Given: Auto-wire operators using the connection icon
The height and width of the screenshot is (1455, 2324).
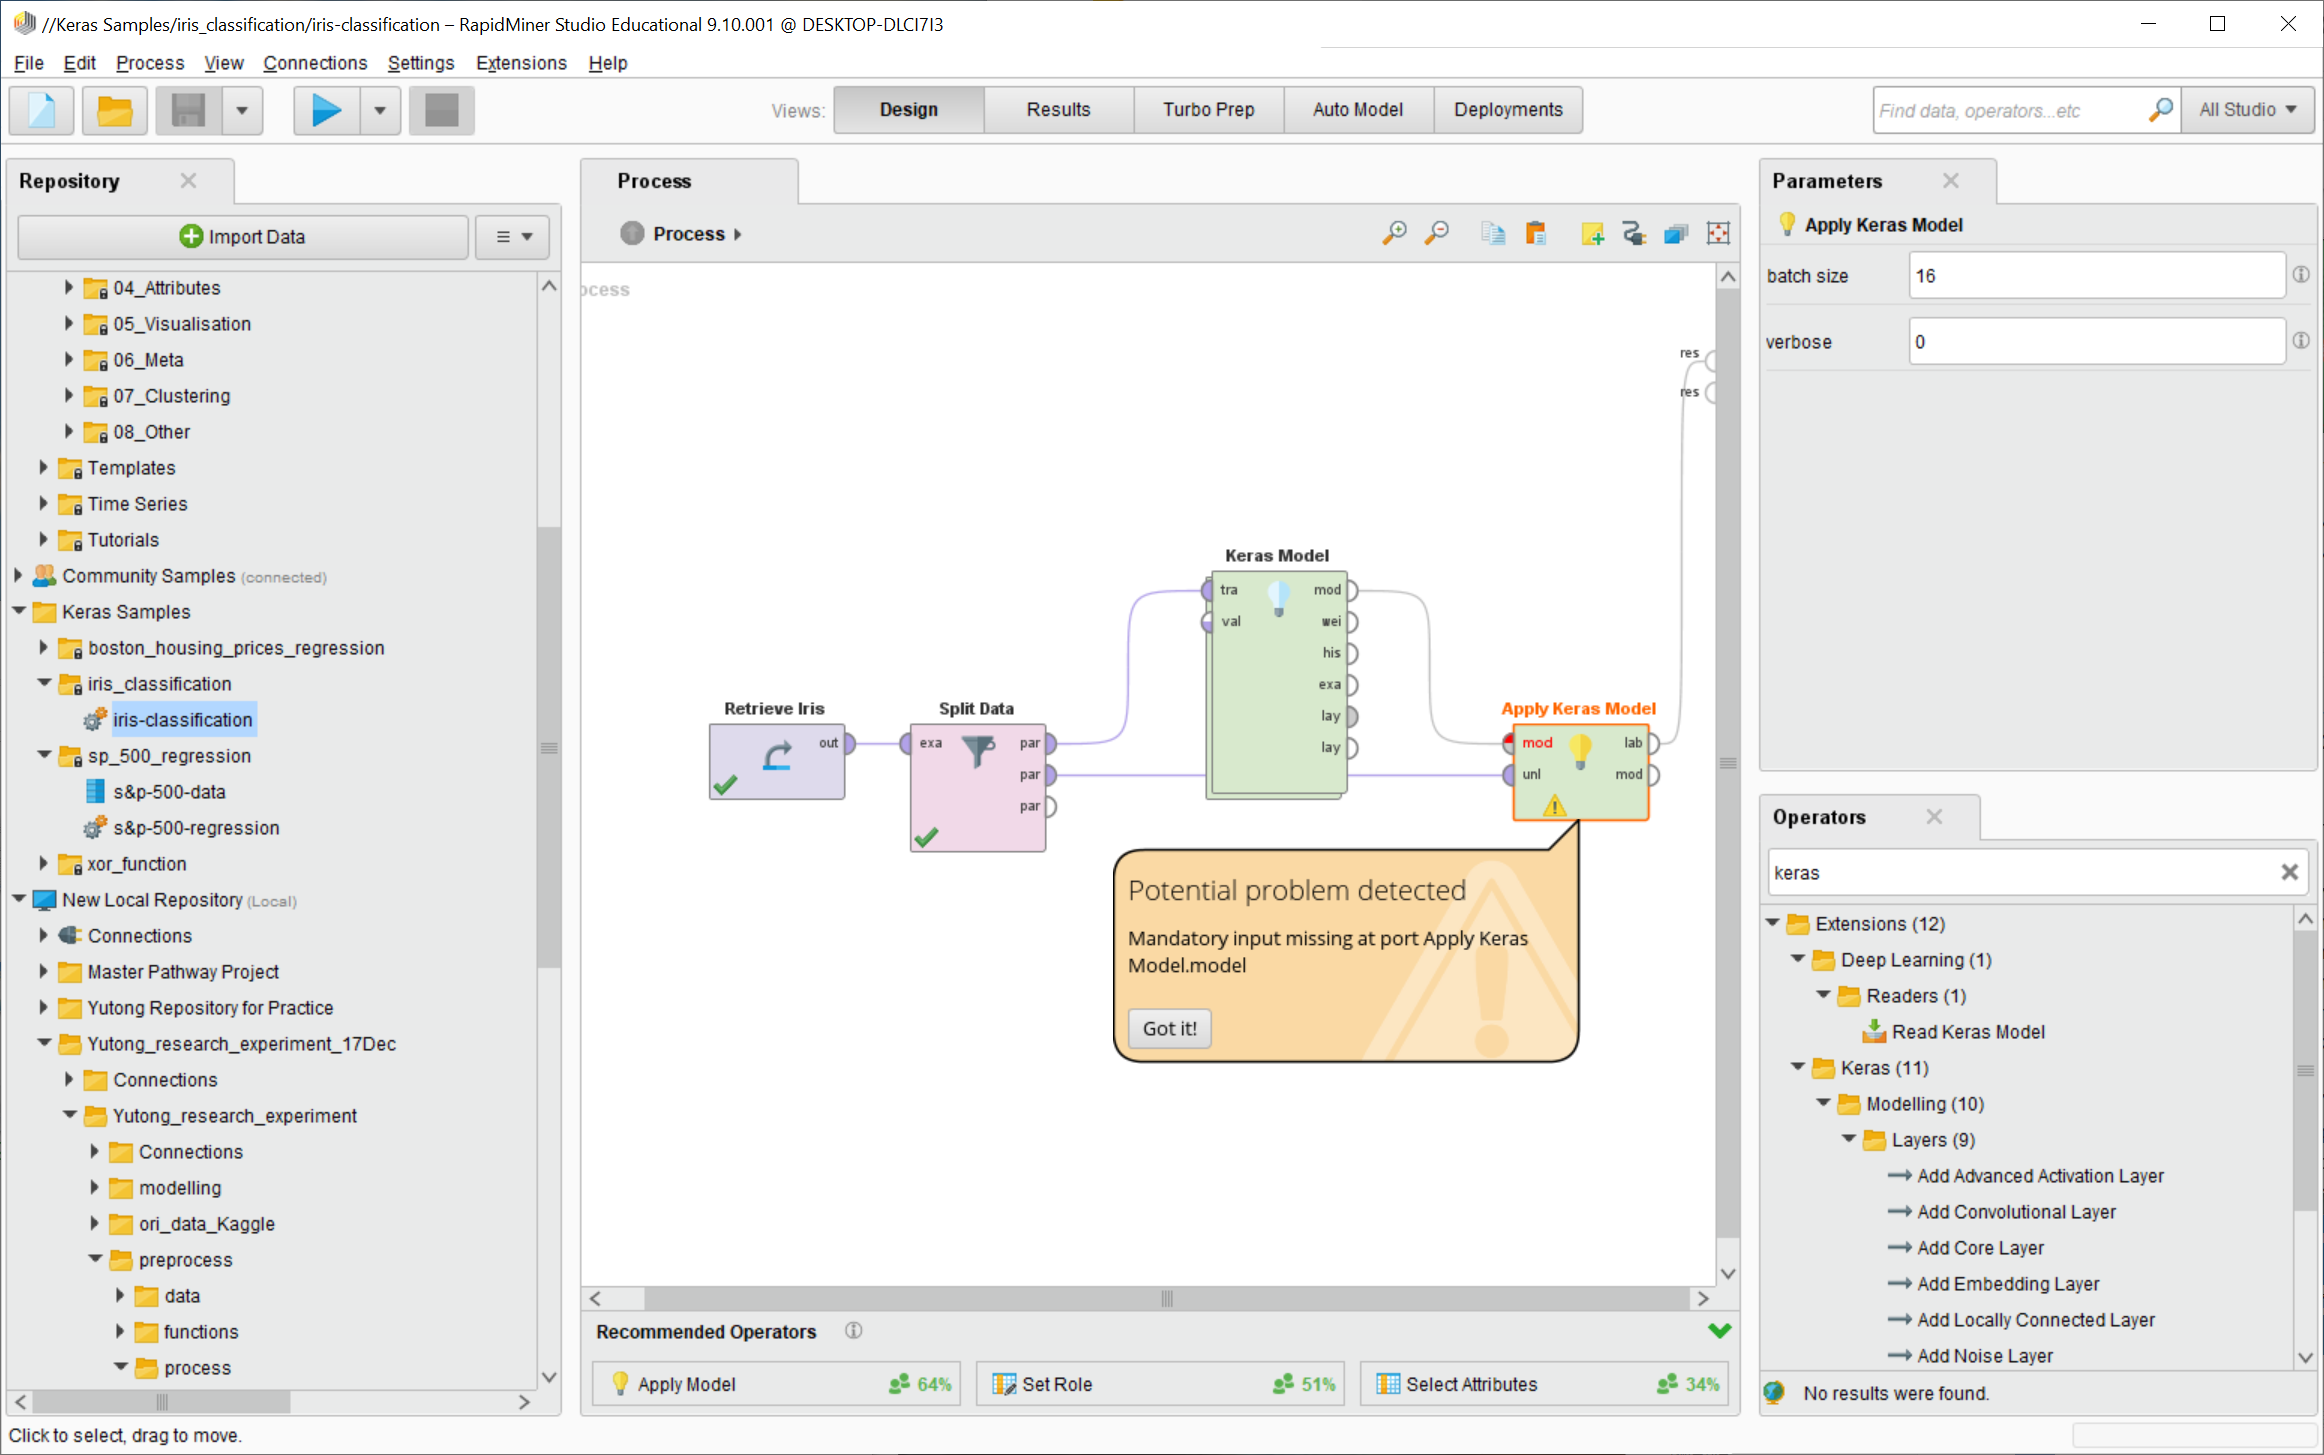Looking at the screenshot, I should (x=1634, y=233).
